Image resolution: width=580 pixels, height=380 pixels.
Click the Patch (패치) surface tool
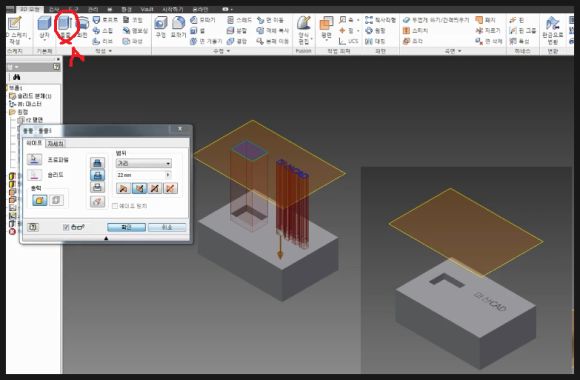coord(485,20)
